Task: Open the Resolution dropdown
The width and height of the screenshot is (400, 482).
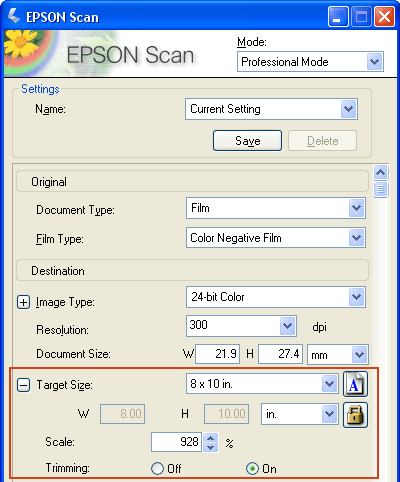Action: click(x=287, y=326)
